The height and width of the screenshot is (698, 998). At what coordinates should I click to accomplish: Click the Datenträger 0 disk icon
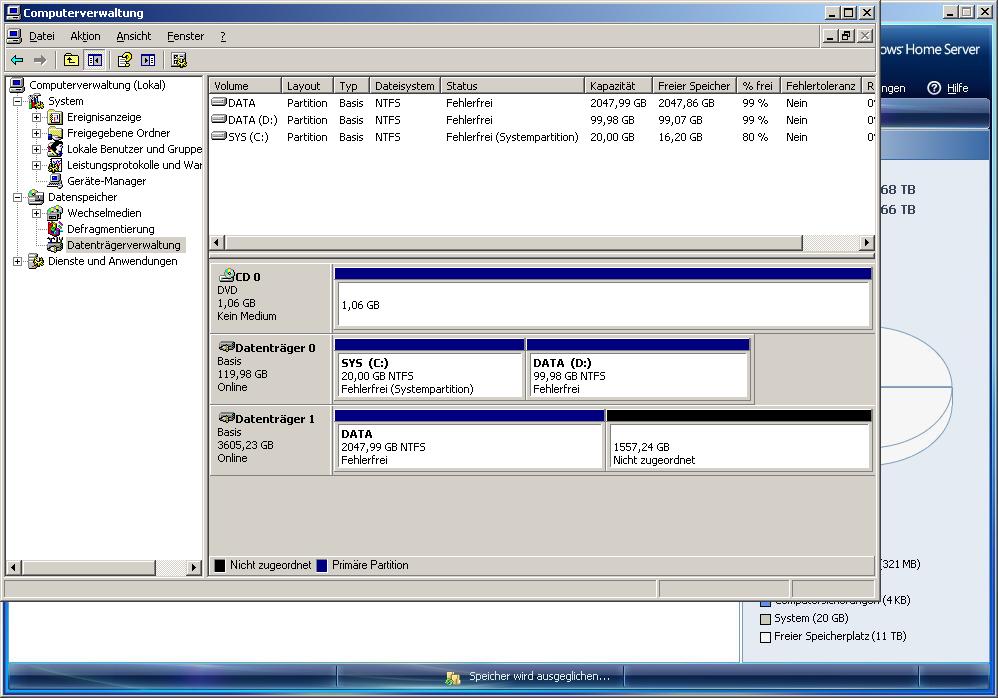point(227,347)
